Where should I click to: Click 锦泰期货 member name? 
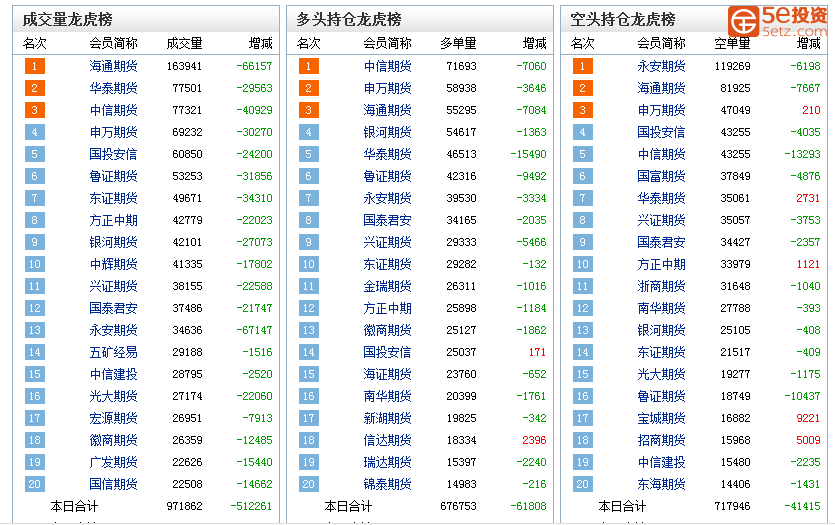(x=387, y=484)
